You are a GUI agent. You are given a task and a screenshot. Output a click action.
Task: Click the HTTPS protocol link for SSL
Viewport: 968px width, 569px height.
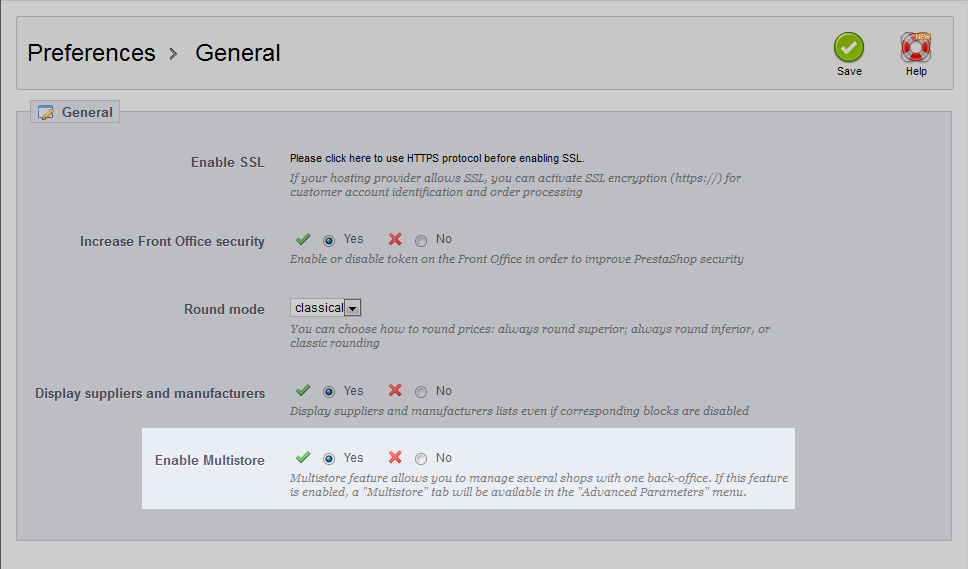[x=437, y=158]
